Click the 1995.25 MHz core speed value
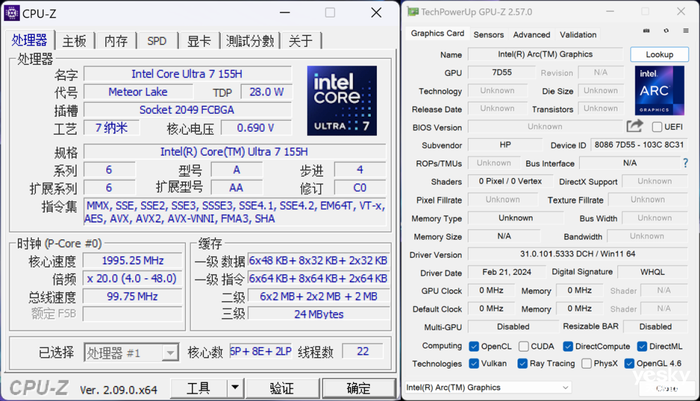700x401 pixels. coord(133,260)
